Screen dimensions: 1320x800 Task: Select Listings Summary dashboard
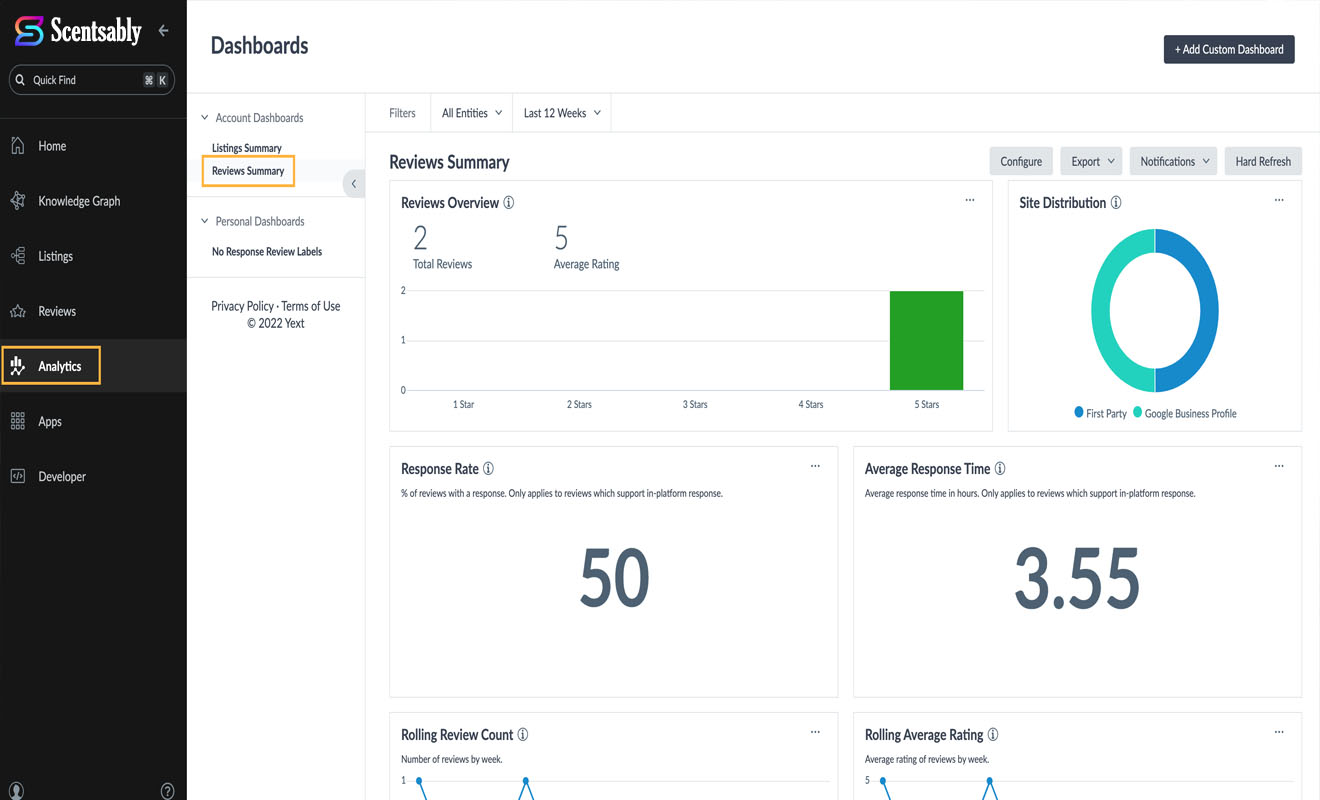[247, 148]
